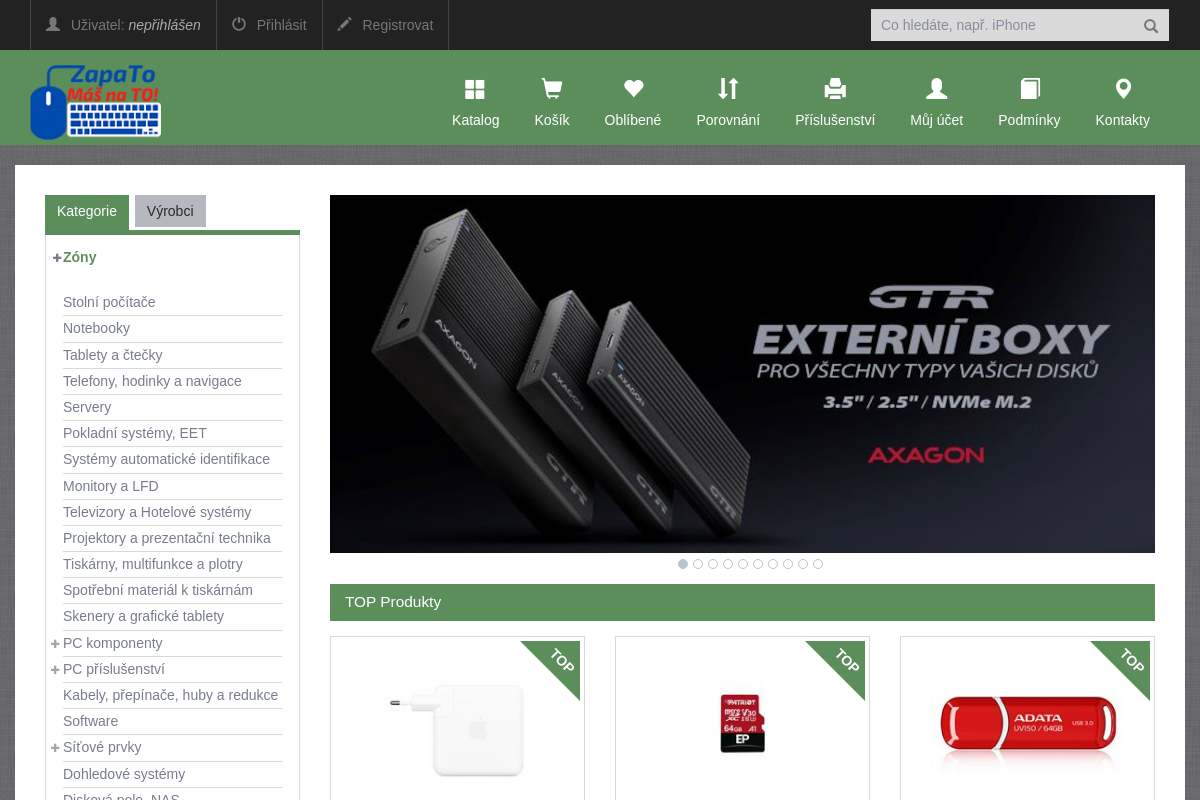Open Projektory a prezentační technika category

click(x=167, y=538)
